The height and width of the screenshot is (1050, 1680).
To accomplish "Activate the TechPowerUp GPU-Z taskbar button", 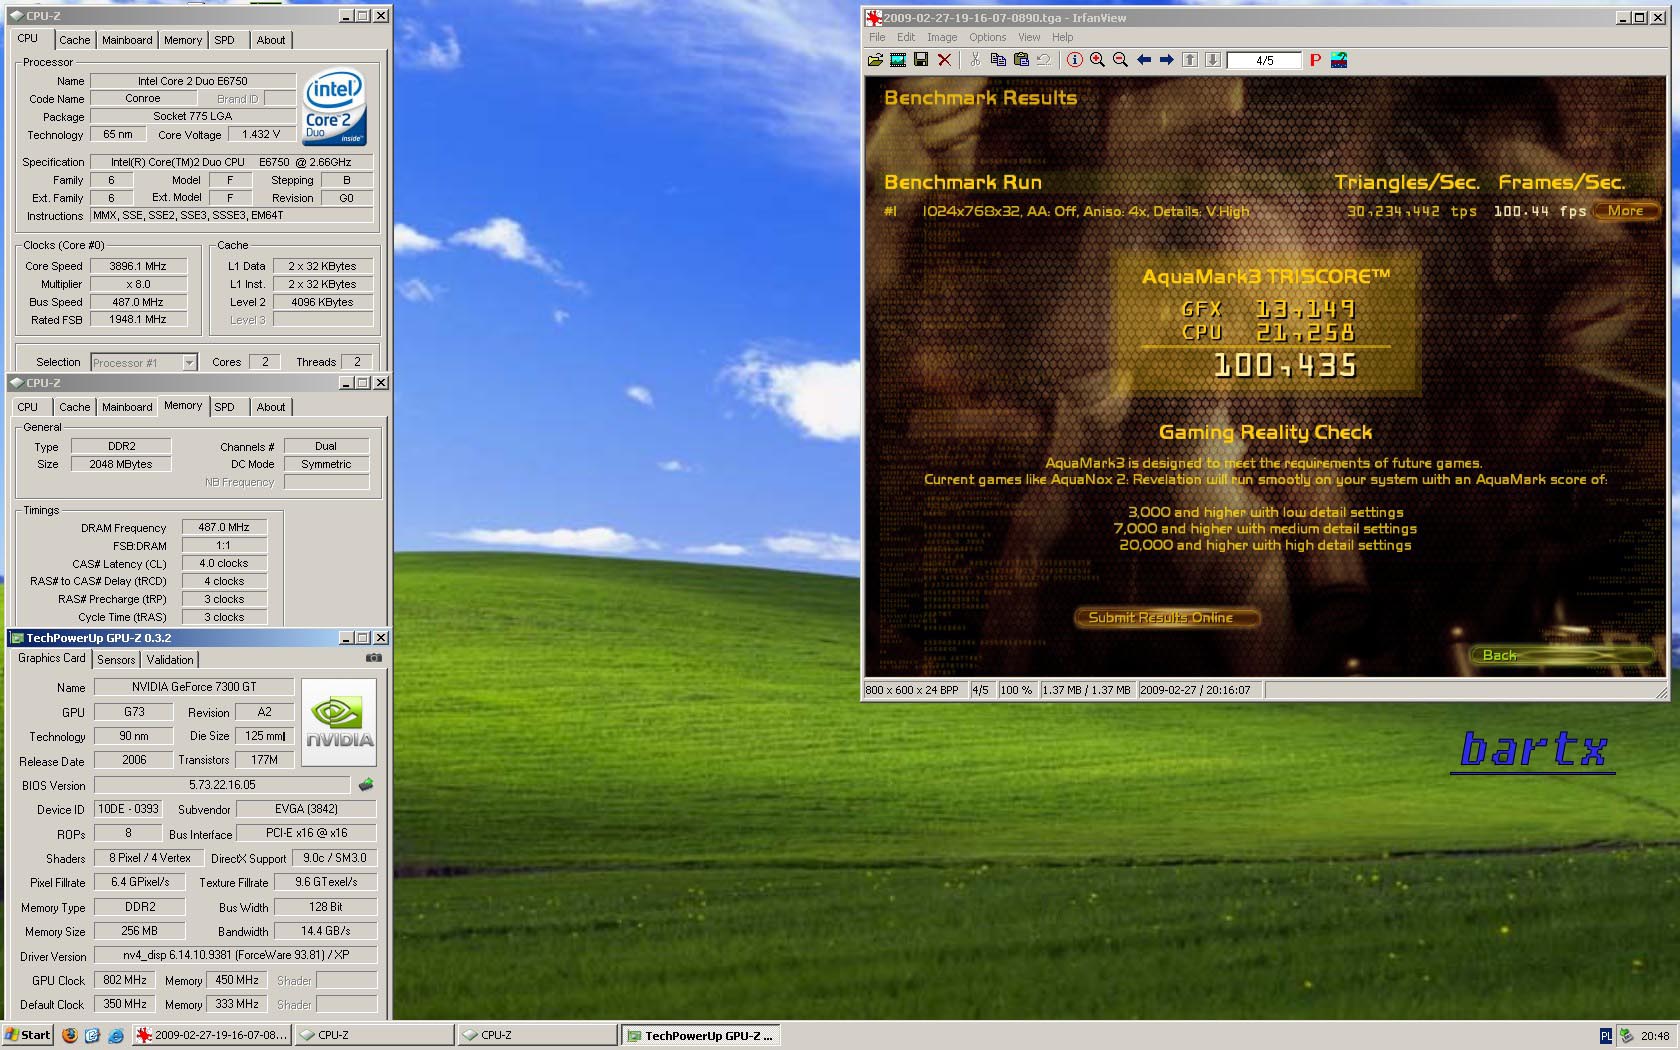I will pyautogui.click(x=700, y=1035).
